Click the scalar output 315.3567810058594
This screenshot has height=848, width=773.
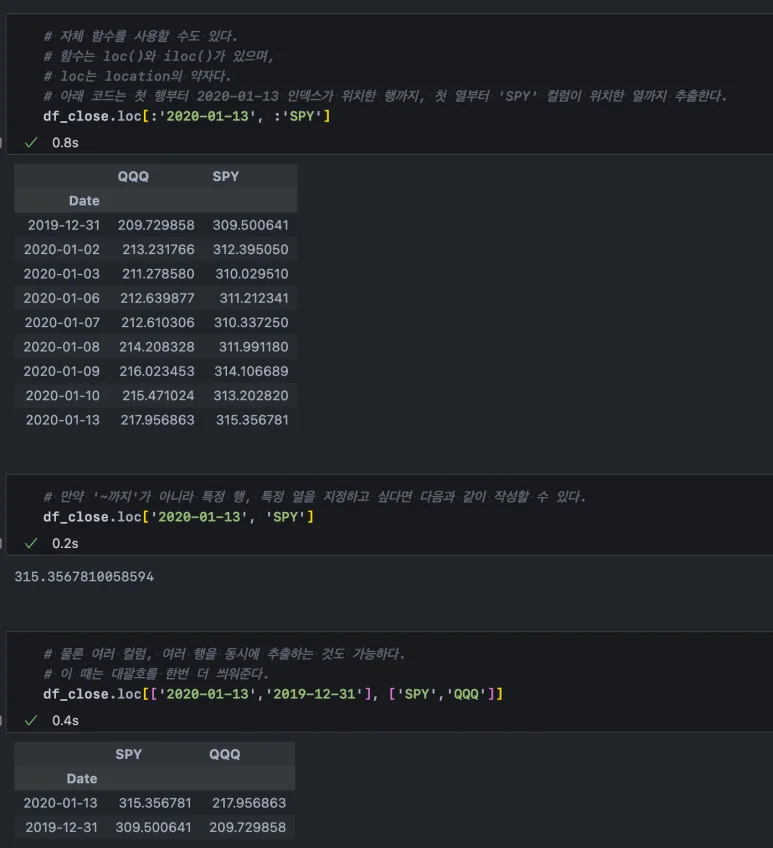[84, 577]
